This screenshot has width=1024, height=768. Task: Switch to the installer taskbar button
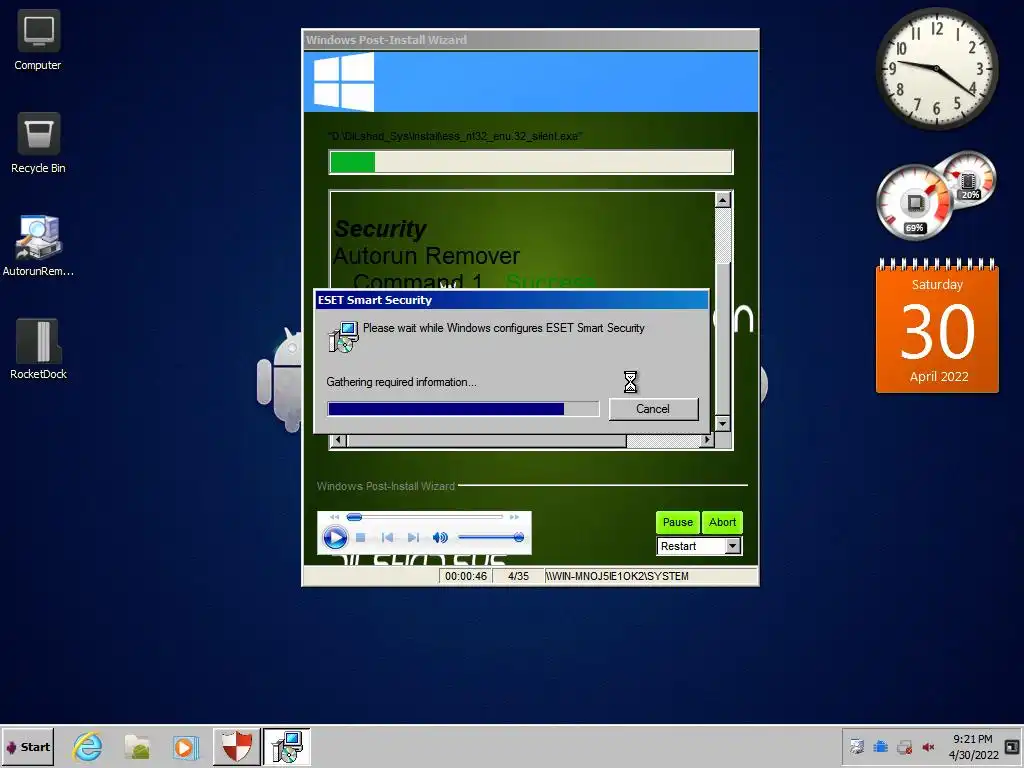[287, 746]
